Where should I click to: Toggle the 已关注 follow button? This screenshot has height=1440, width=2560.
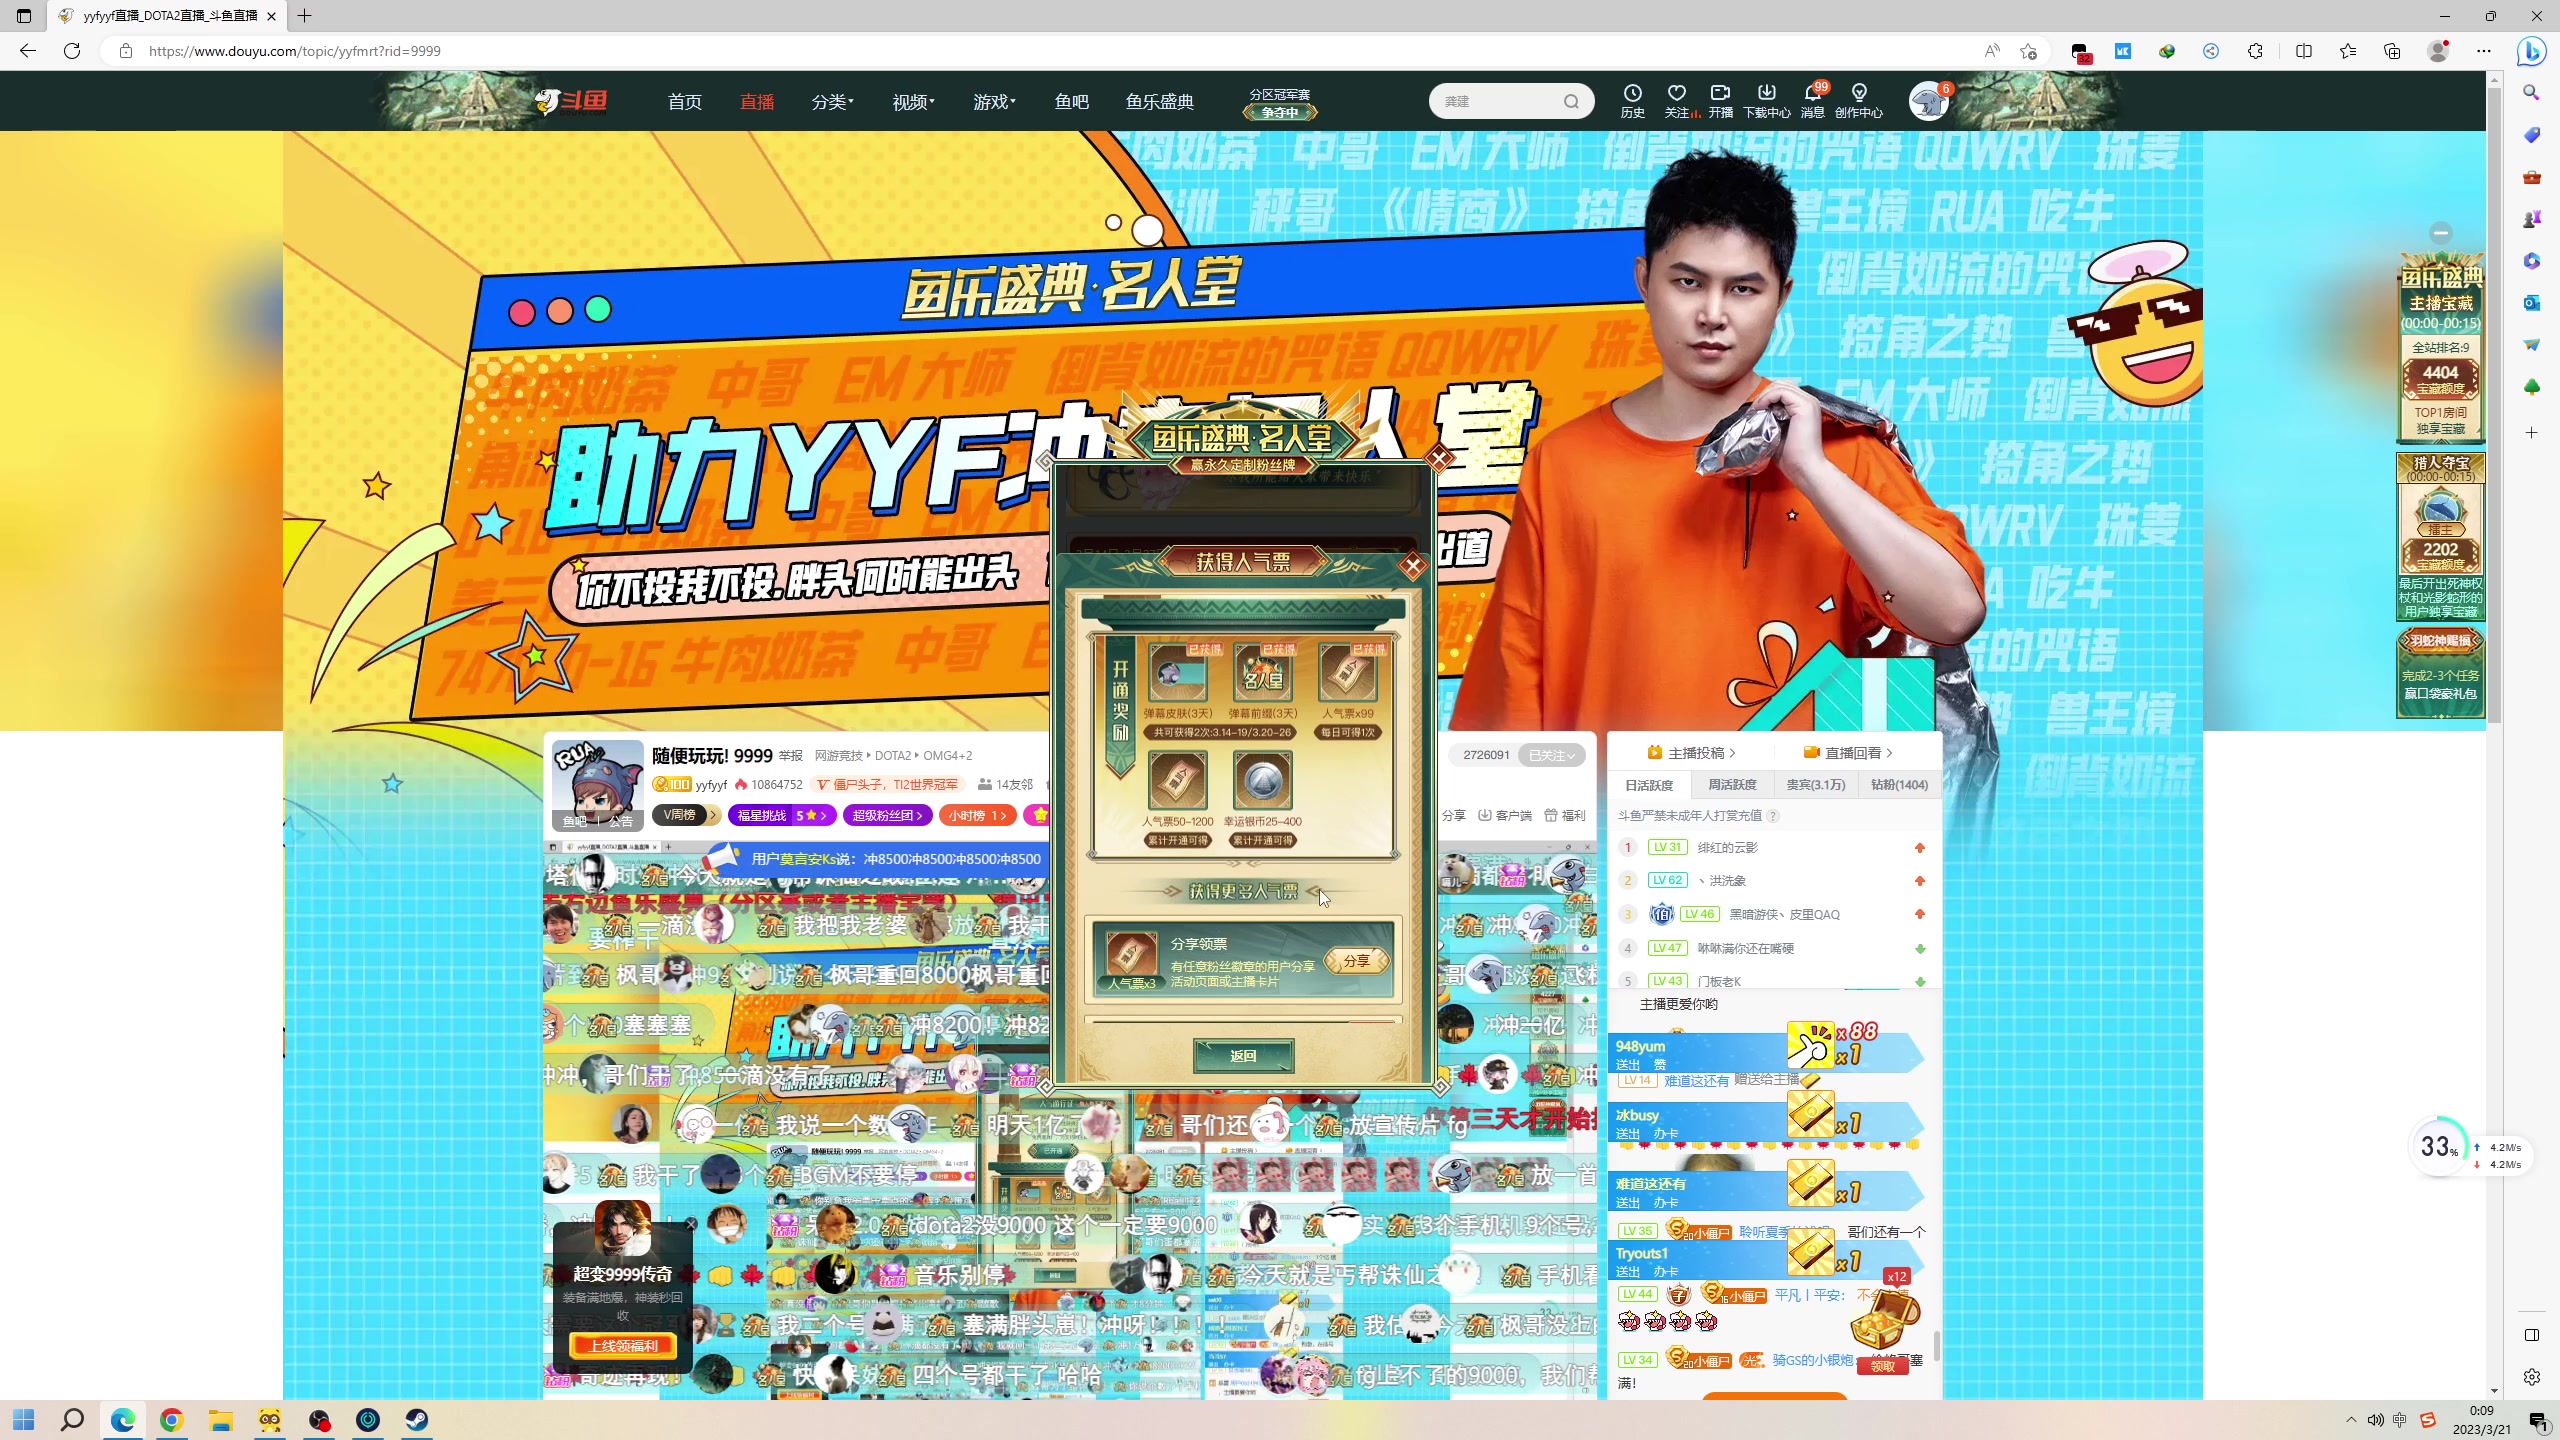(1551, 755)
